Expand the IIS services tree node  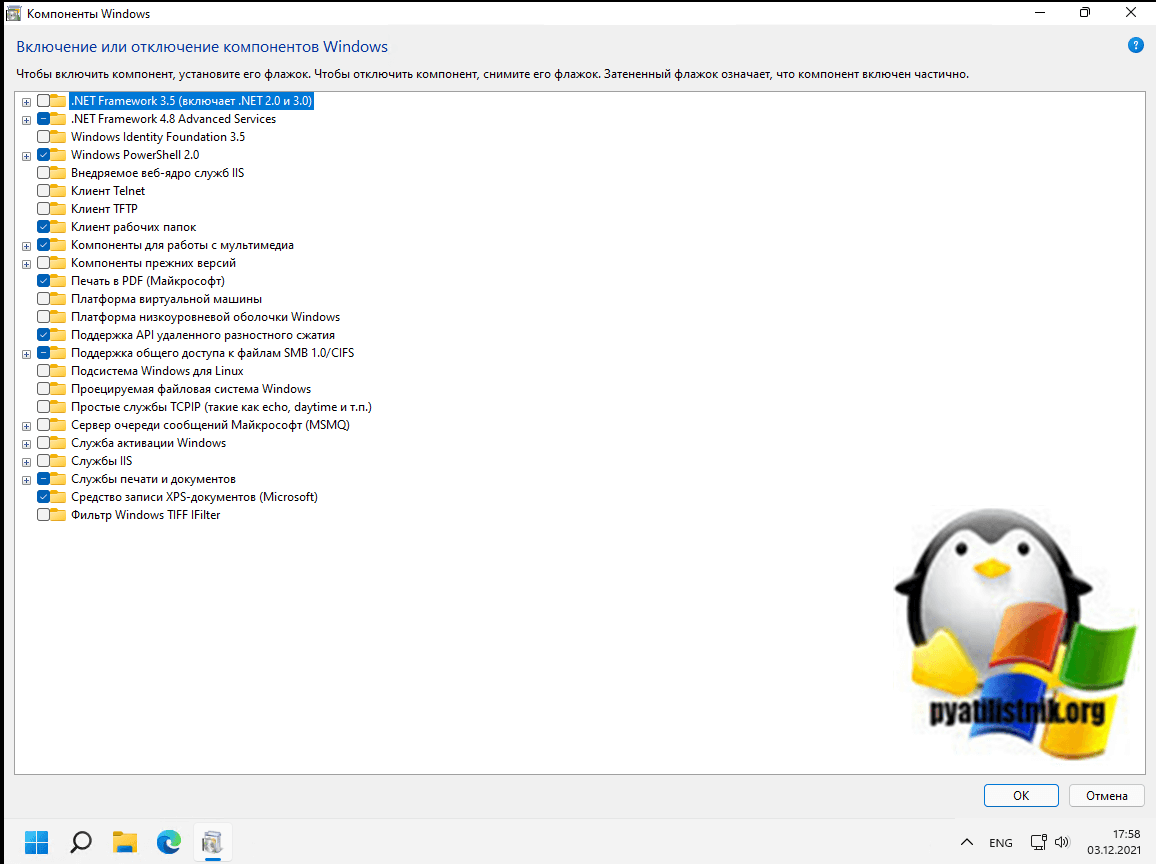click(26, 461)
